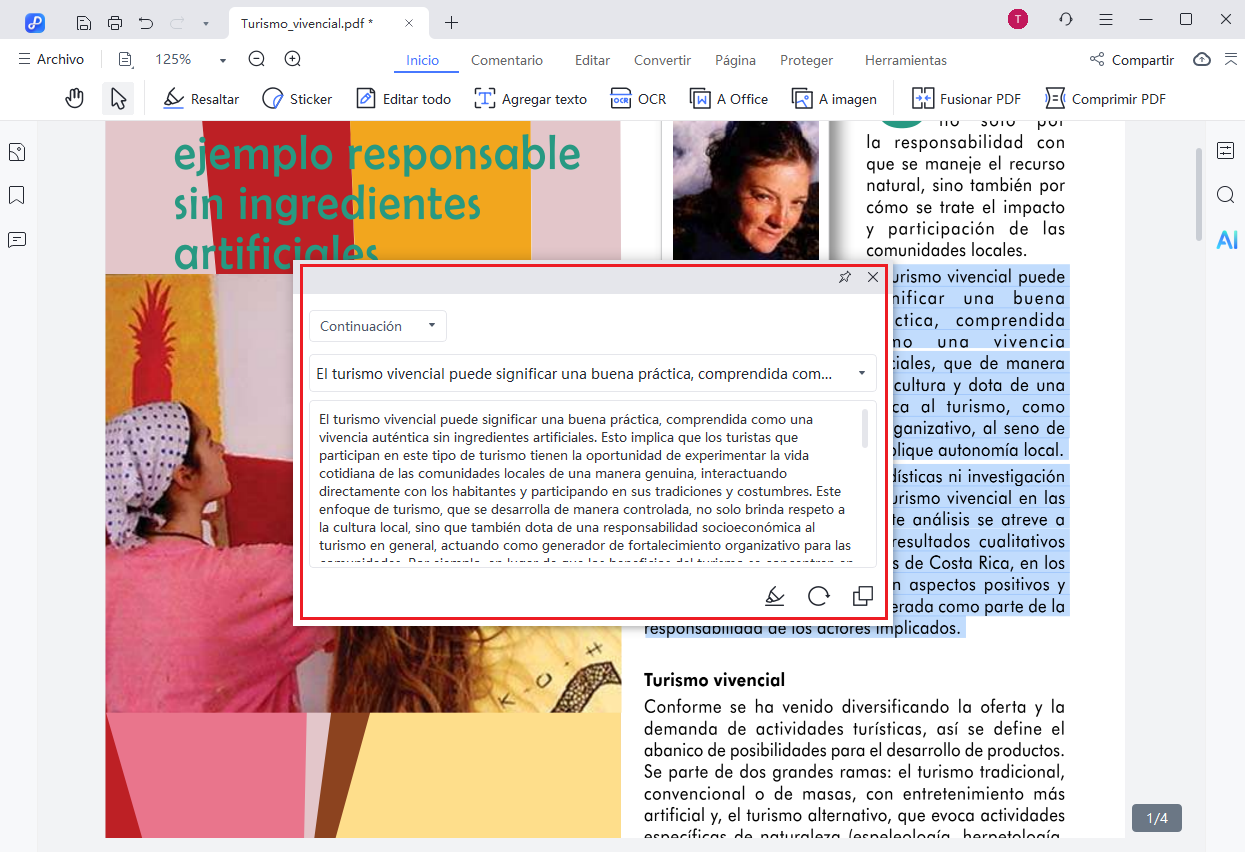
Task: Click the Fusionar PDF button
Action: (x=967, y=99)
